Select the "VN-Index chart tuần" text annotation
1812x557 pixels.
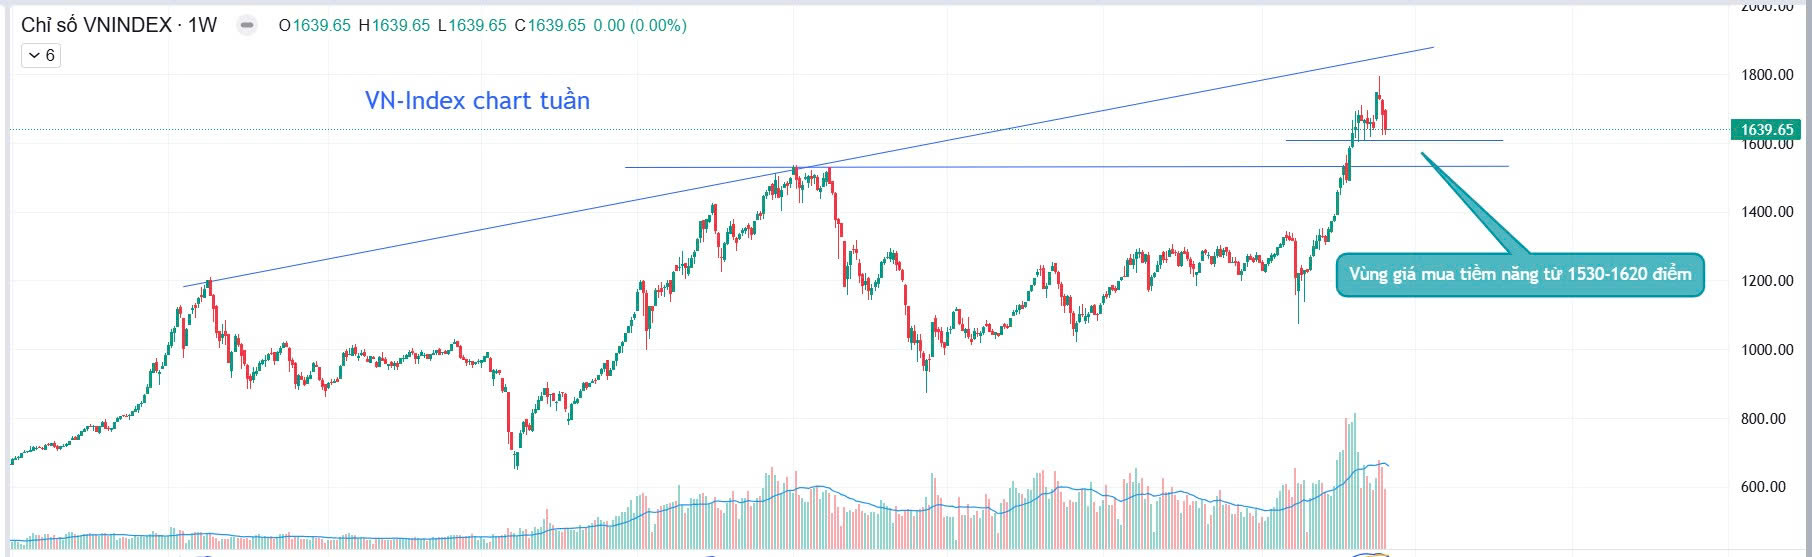click(477, 100)
